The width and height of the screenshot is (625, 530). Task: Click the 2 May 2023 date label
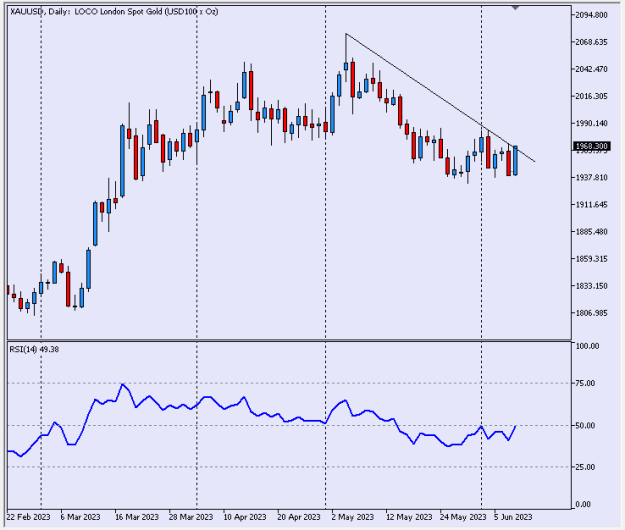click(353, 517)
